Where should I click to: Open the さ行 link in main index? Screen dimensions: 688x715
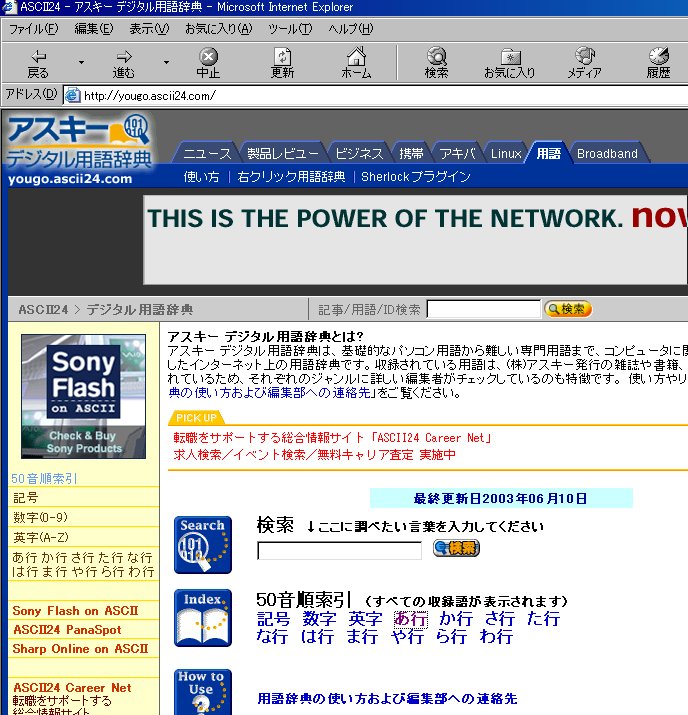(500, 619)
